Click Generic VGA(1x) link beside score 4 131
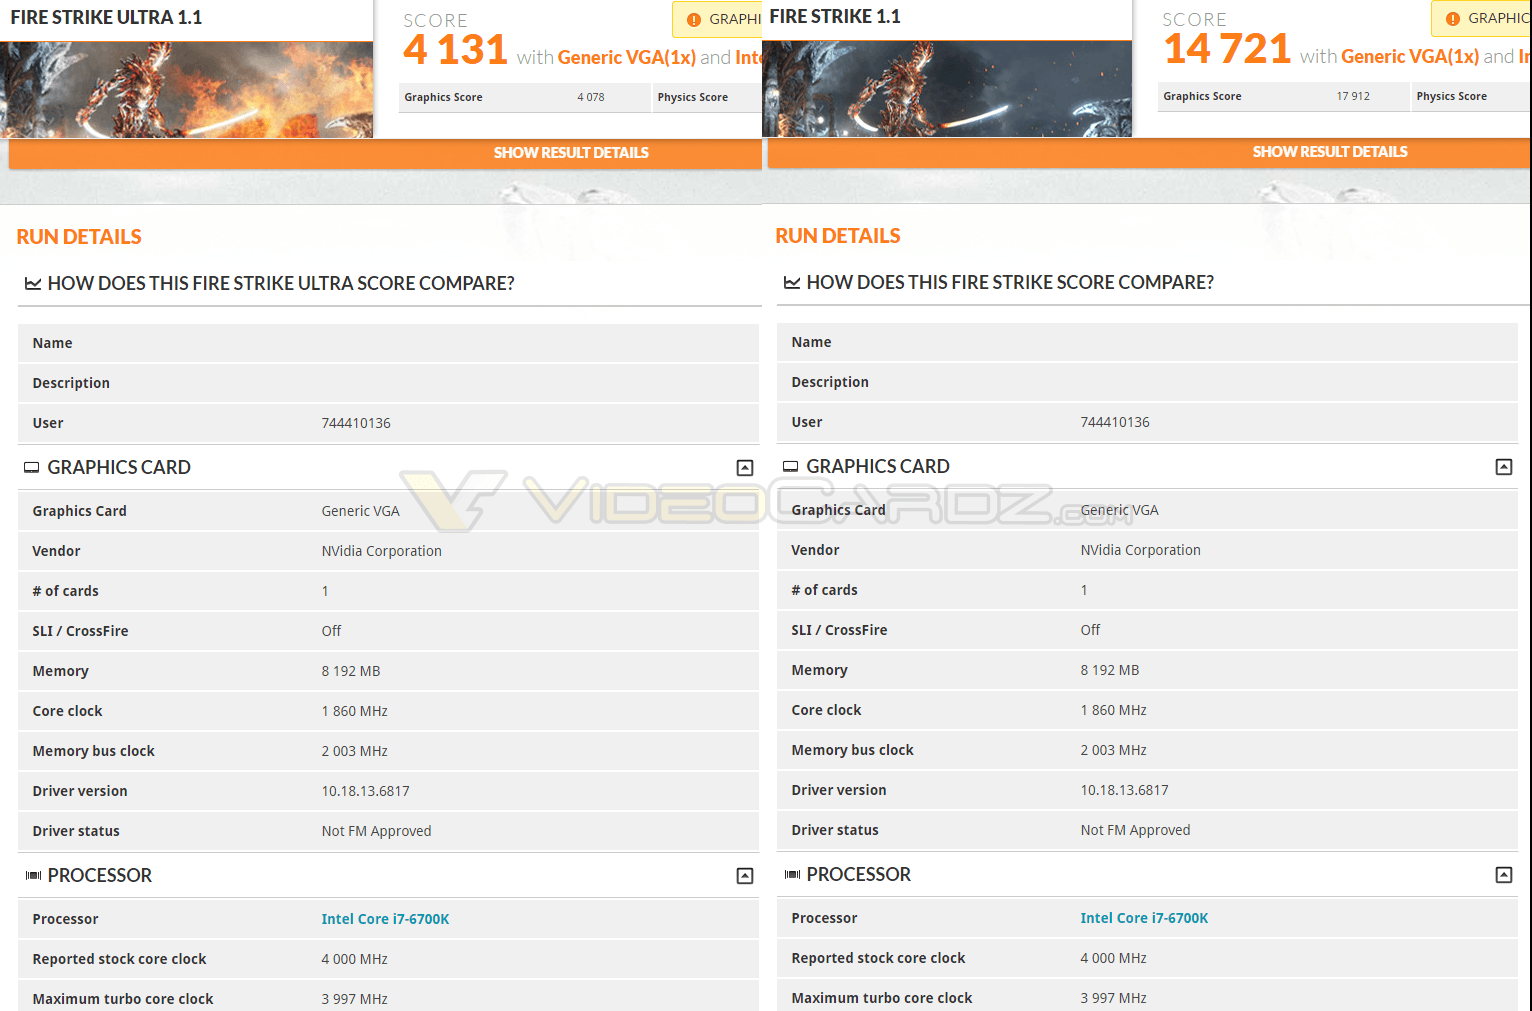Screen dimensions: 1532x1011 tap(626, 58)
